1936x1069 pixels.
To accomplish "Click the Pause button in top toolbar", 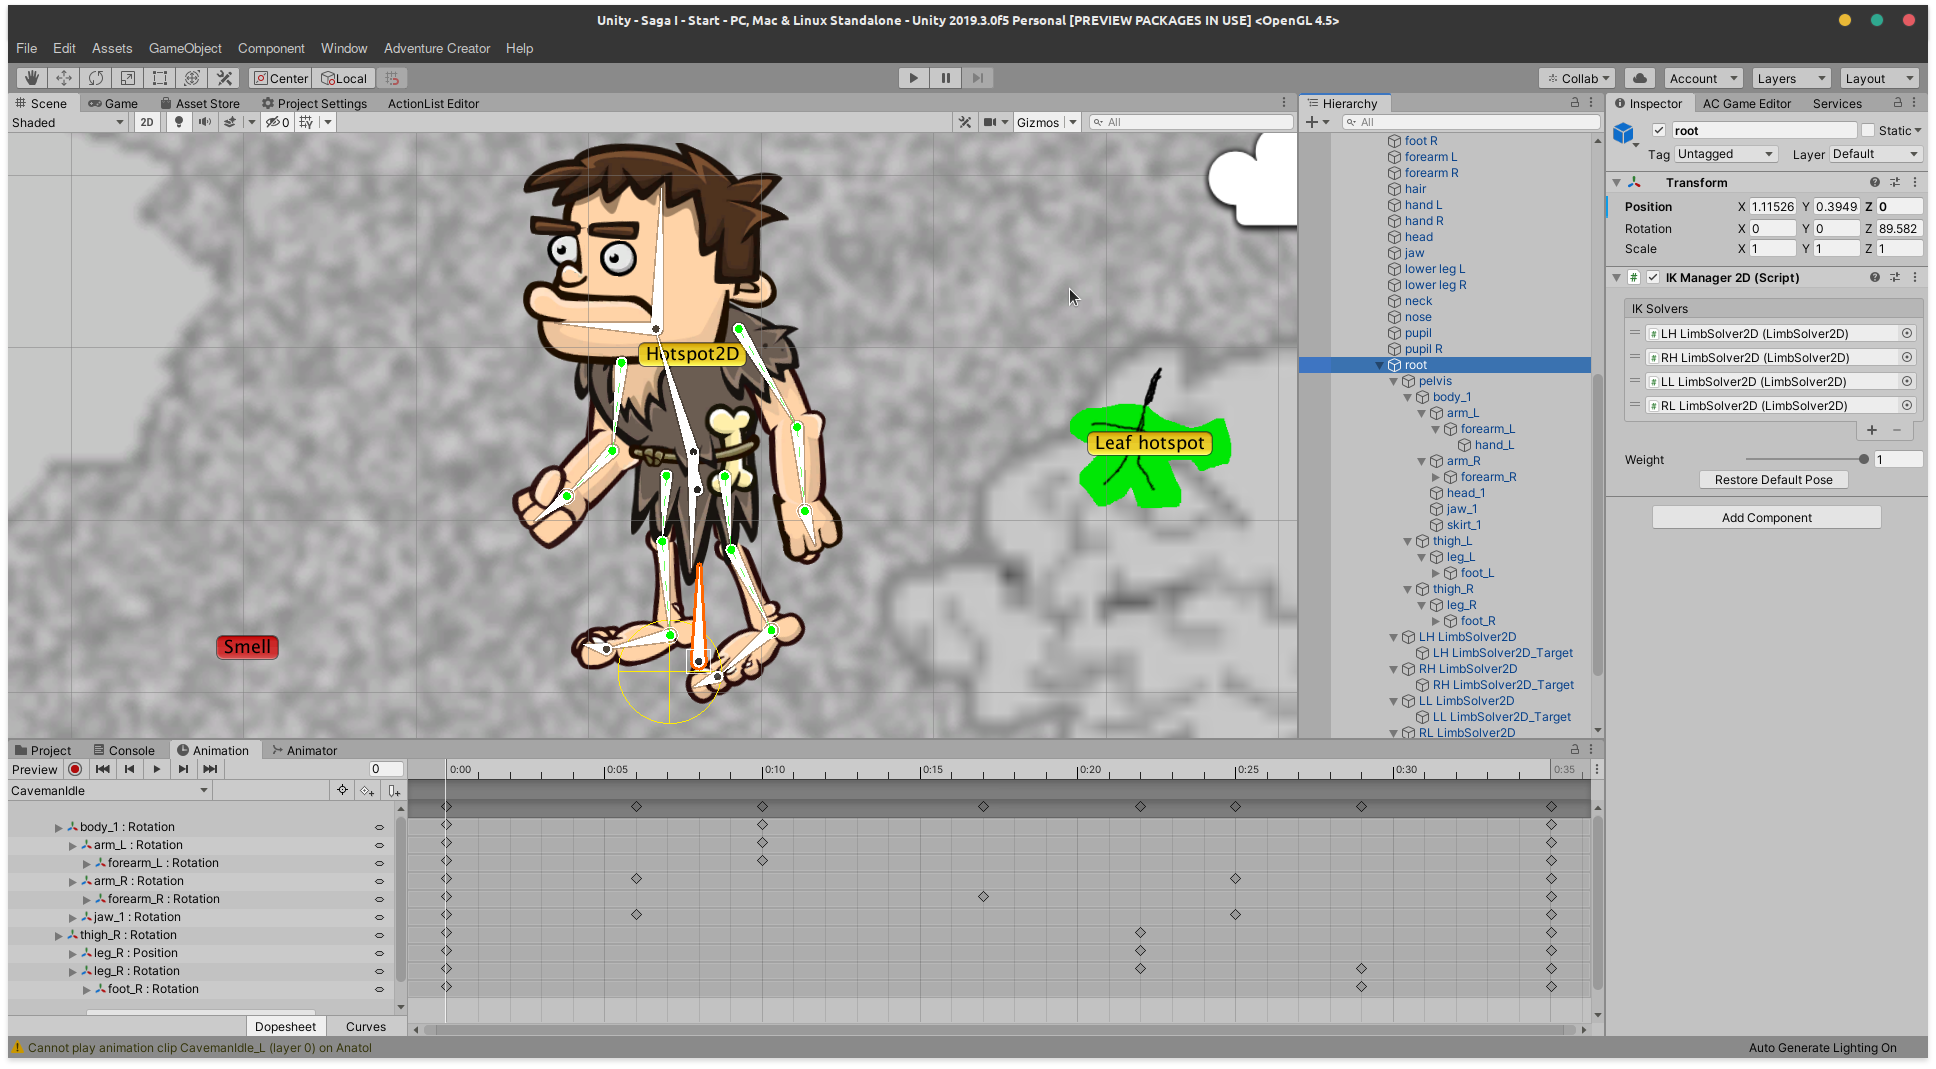I will click(945, 78).
